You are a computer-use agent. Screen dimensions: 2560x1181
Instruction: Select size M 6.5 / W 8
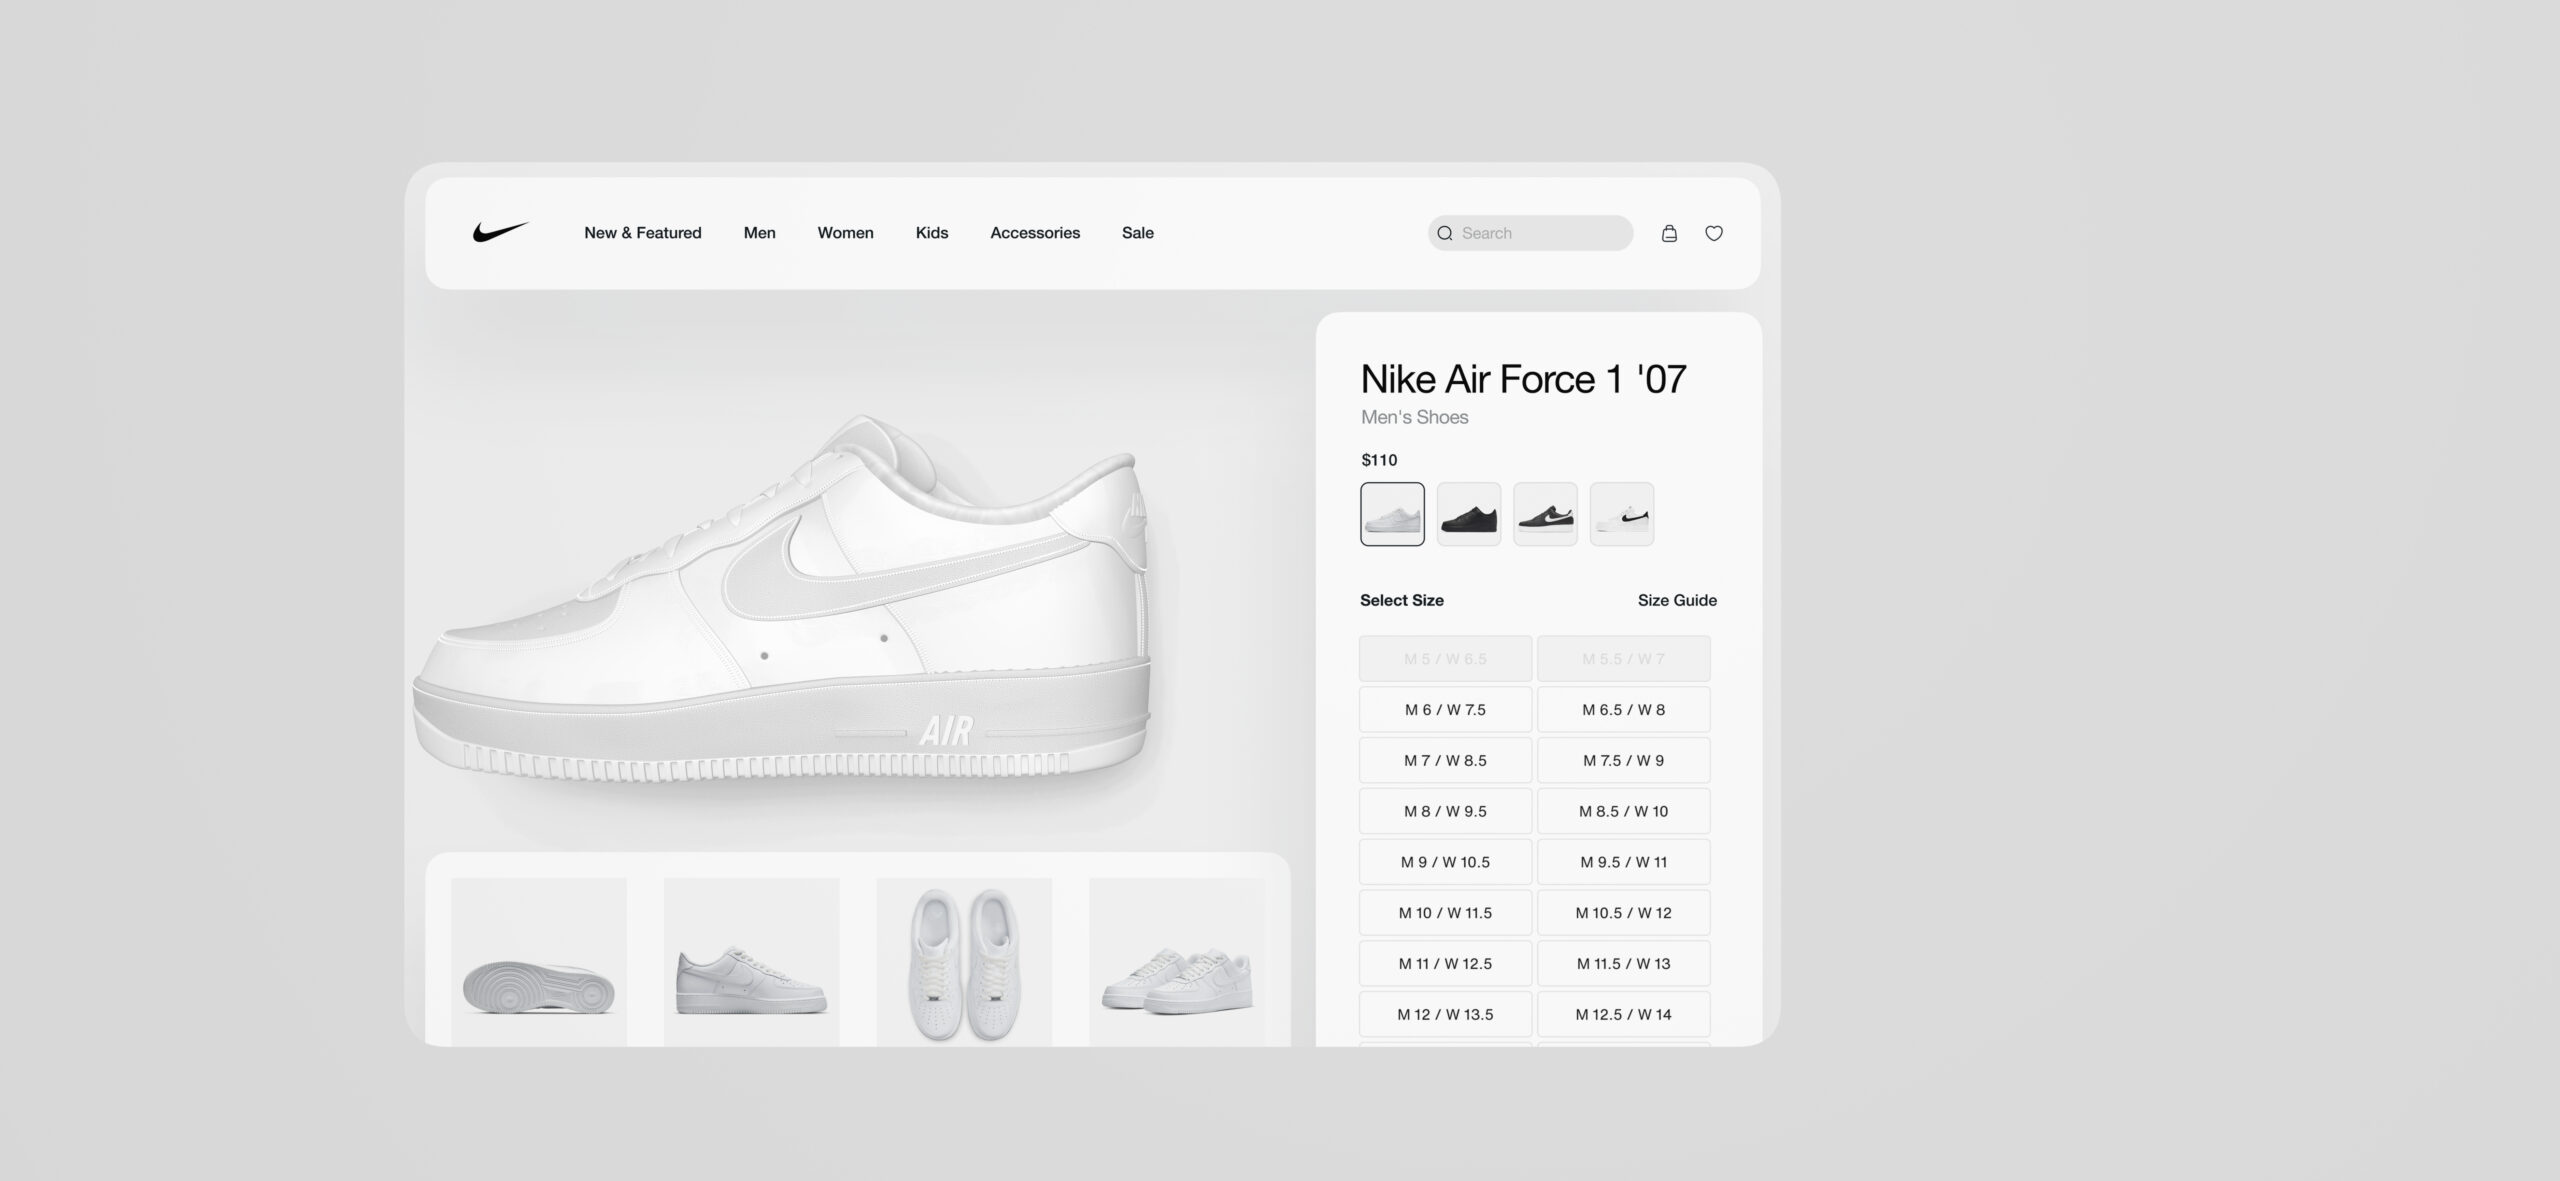point(1624,710)
